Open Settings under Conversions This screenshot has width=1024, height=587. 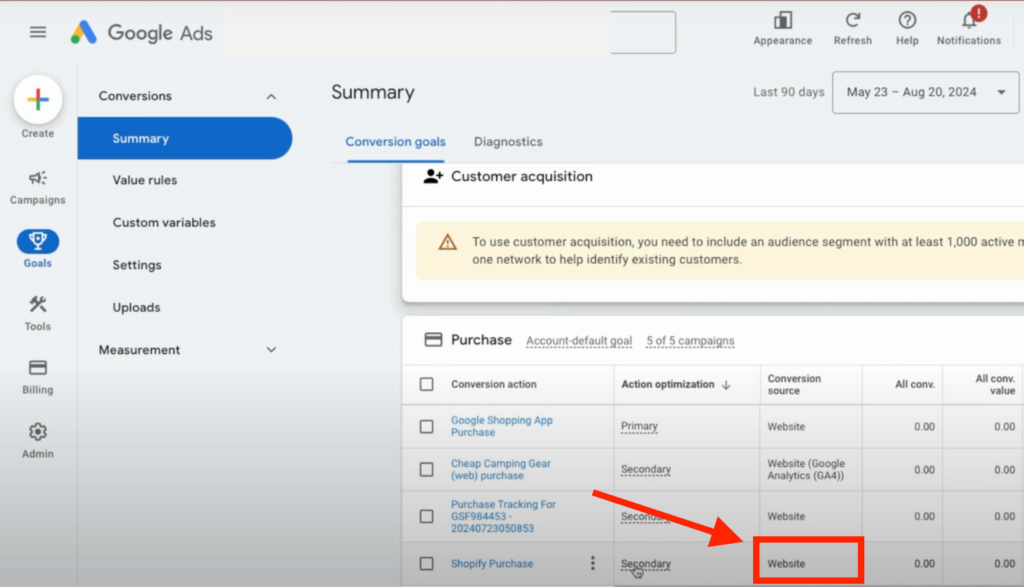[136, 265]
